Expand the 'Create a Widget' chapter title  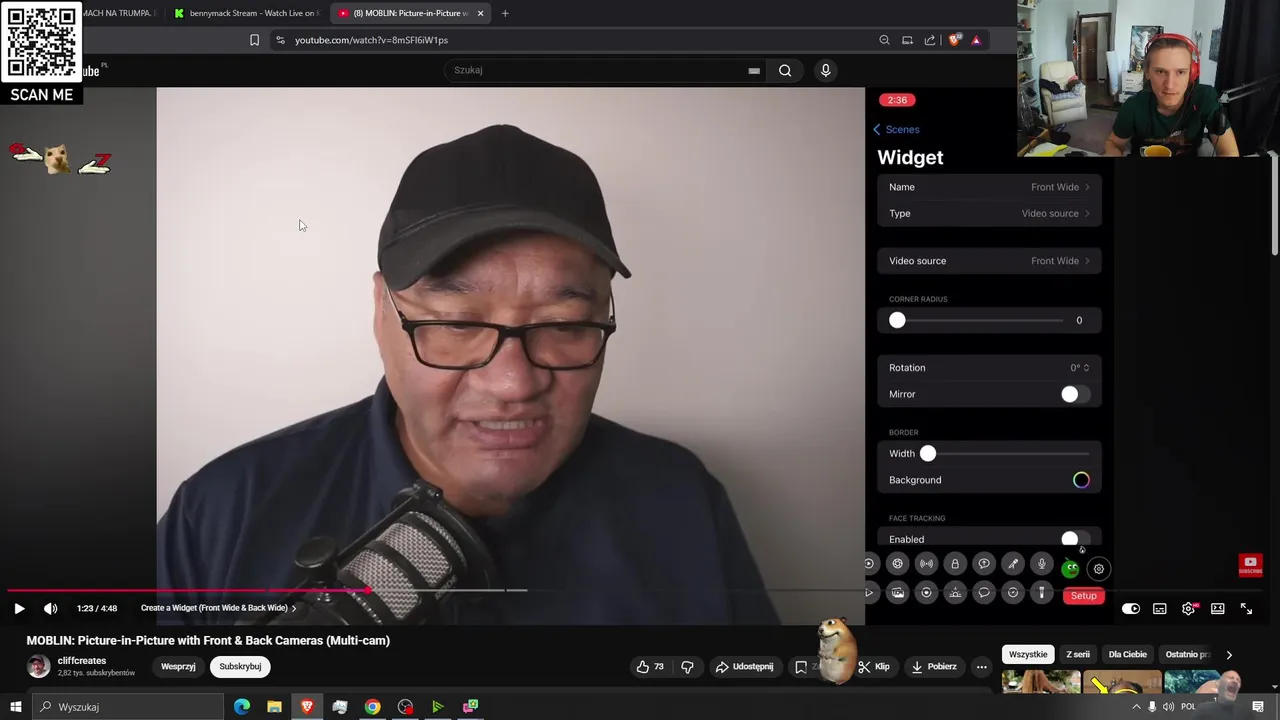(218, 608)
